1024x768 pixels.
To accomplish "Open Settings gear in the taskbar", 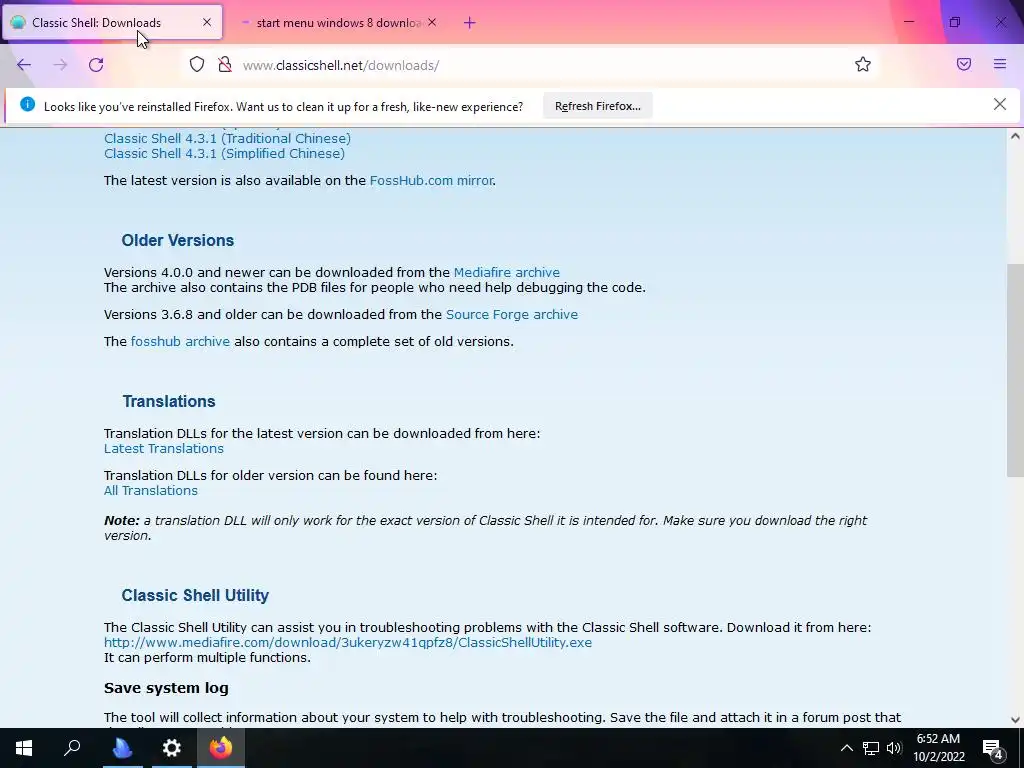I will pos(171,748).
